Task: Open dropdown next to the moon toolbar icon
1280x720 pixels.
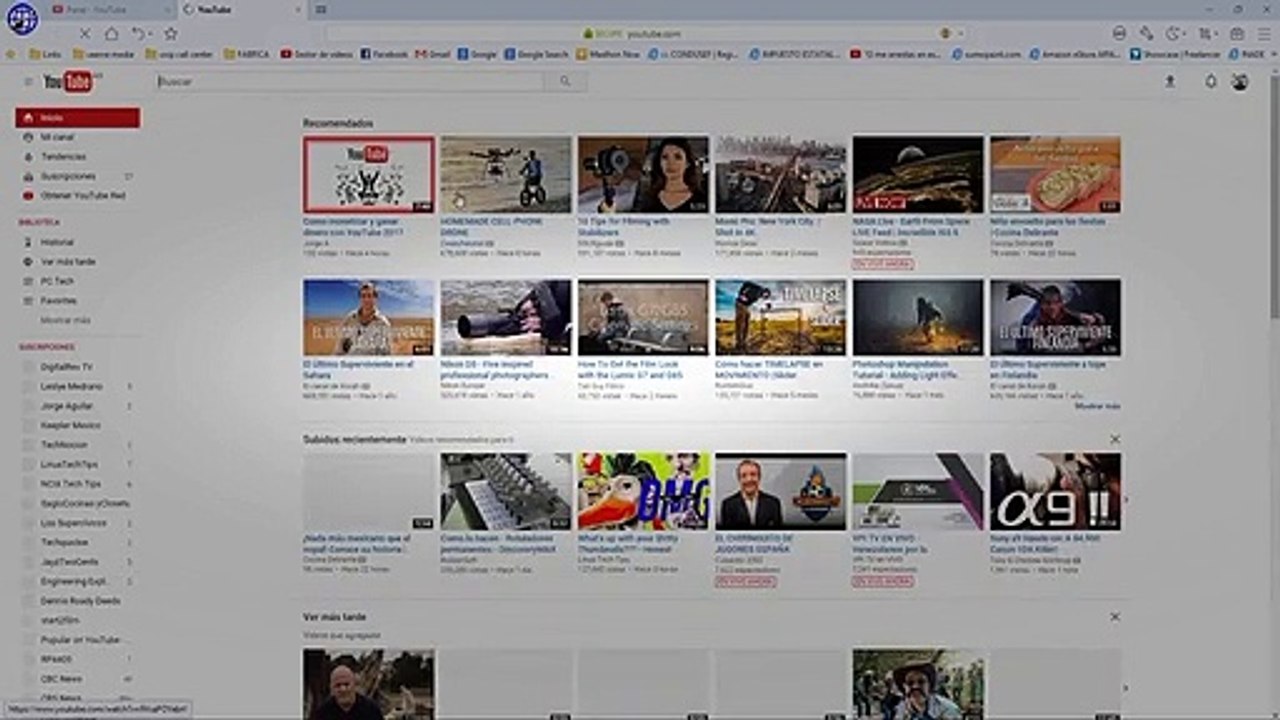Action: [x=1185, y=33]
